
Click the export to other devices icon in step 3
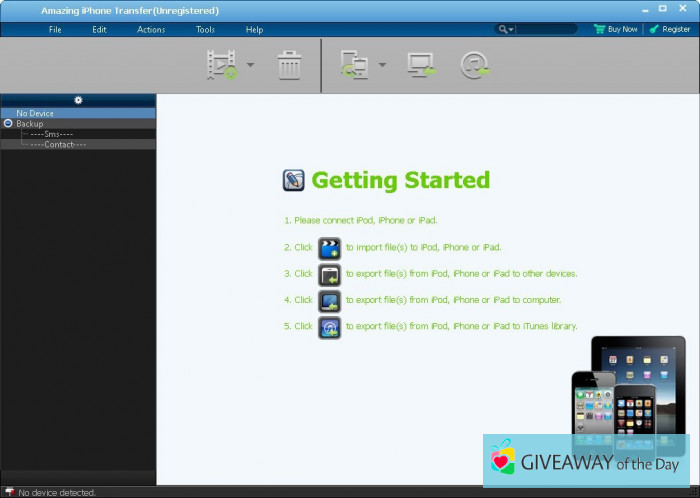(329, 274)
